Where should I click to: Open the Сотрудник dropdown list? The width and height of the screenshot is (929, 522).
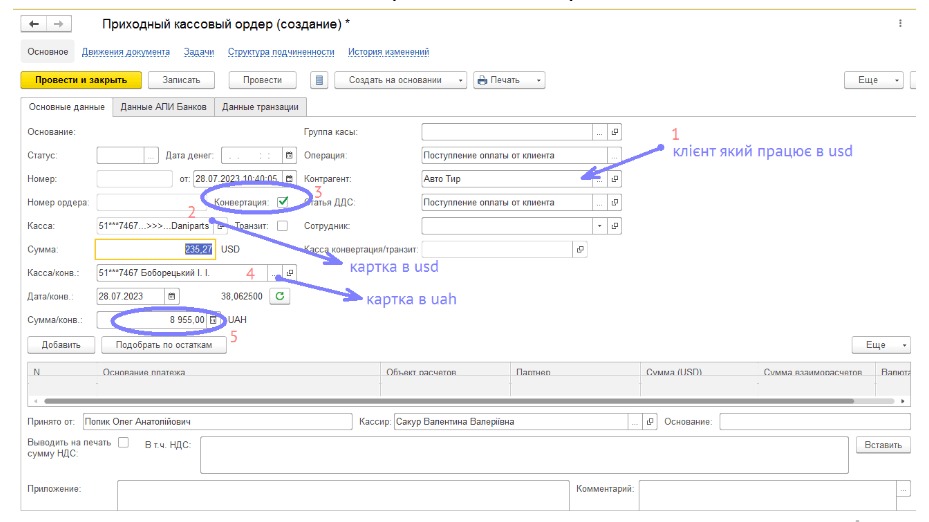coord(599,226)
